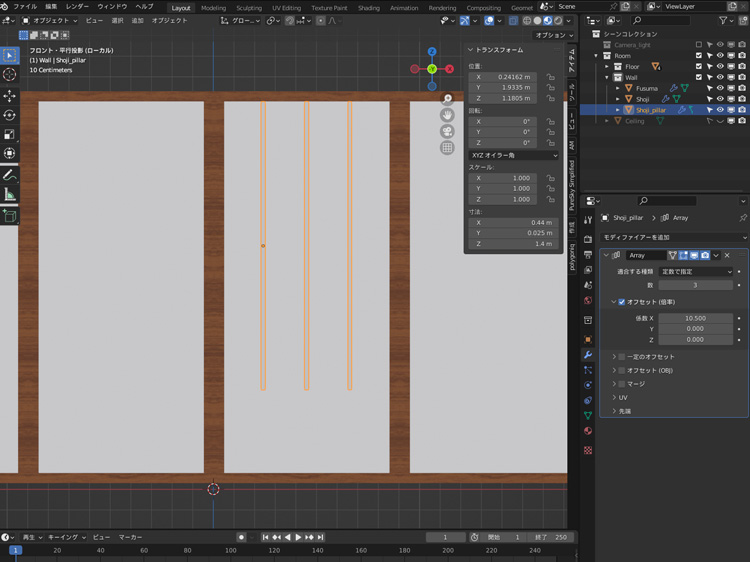
Task: Enable the マージ checkbox
Action: 622,384
